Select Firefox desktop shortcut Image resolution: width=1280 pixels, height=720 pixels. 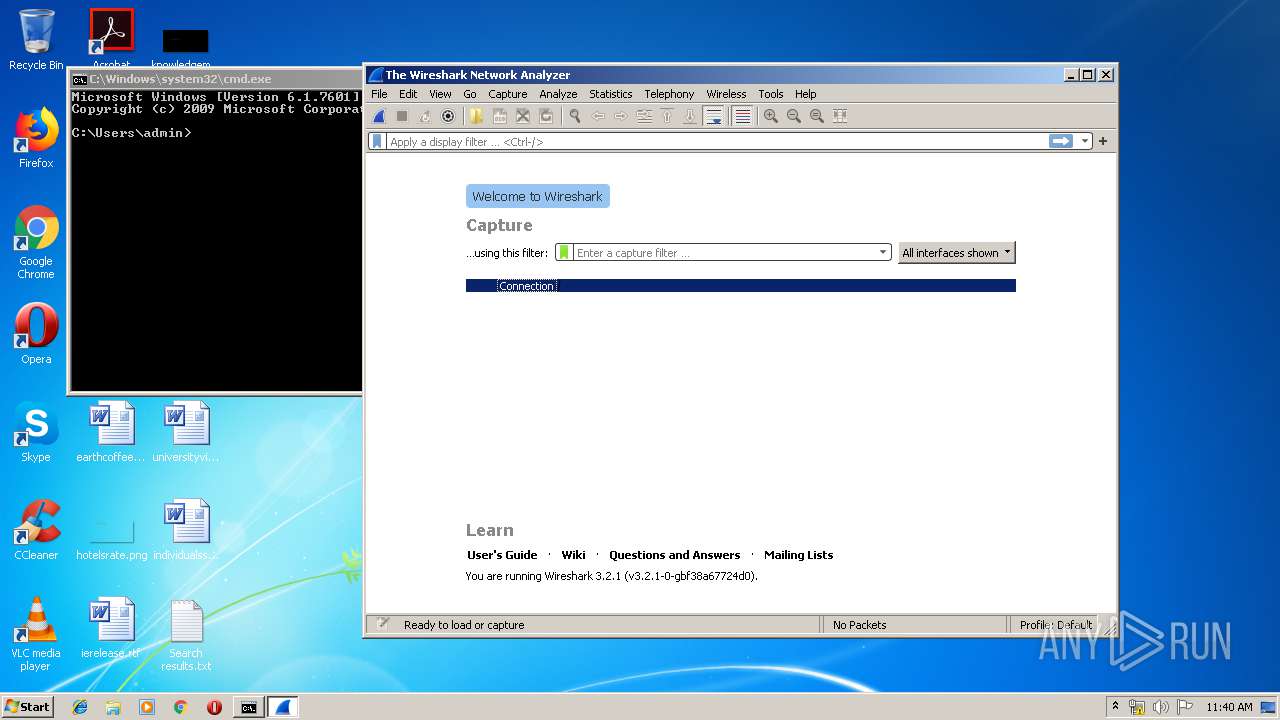pos(36,138)
